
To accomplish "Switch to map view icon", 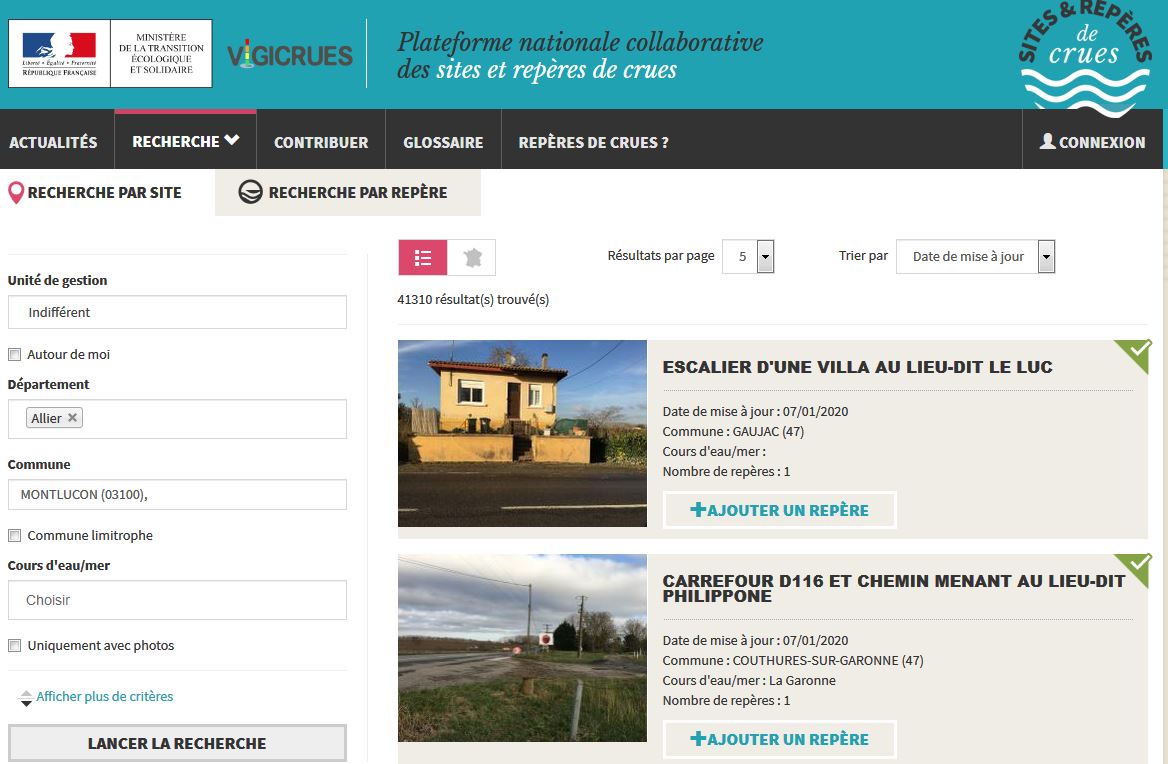I will pos(472,258).
